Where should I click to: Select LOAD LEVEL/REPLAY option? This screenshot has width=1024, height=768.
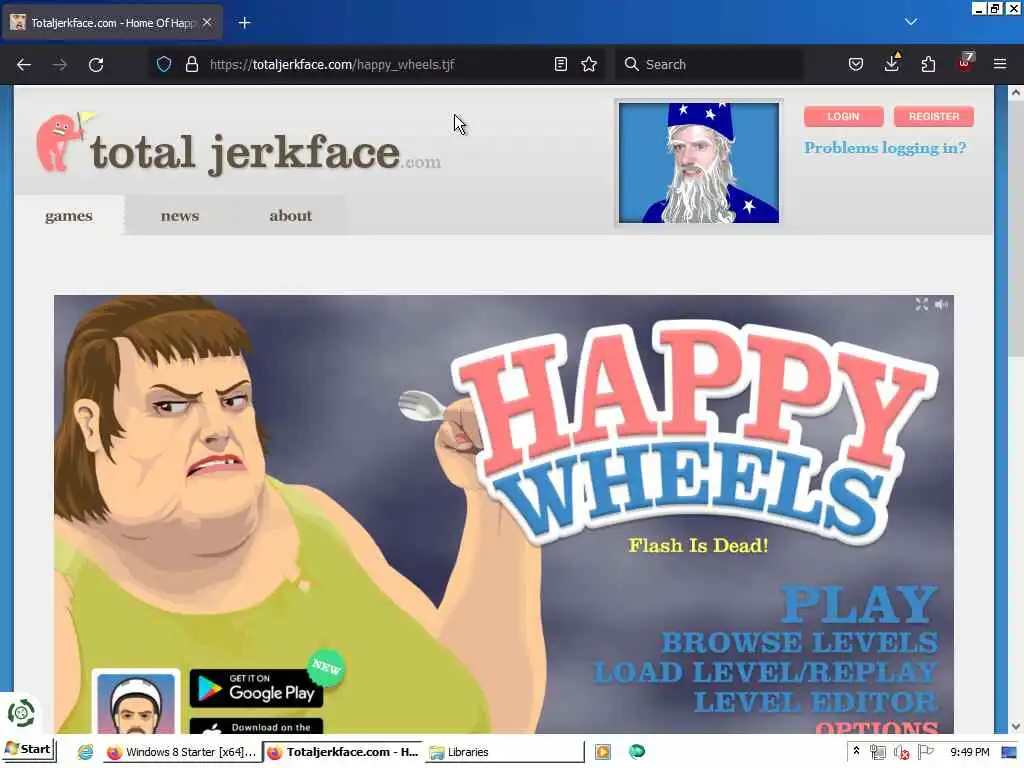click(x=766, y=673)
